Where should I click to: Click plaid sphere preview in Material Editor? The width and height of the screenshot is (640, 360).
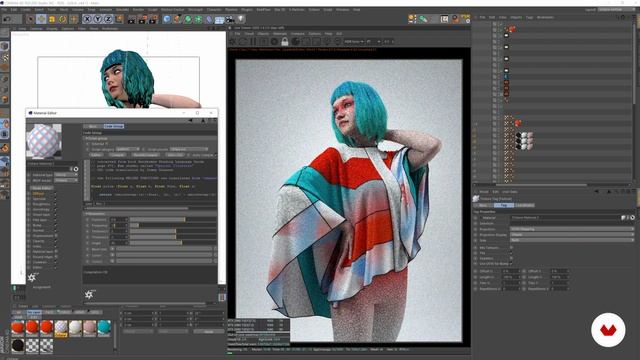coord(44,141)
